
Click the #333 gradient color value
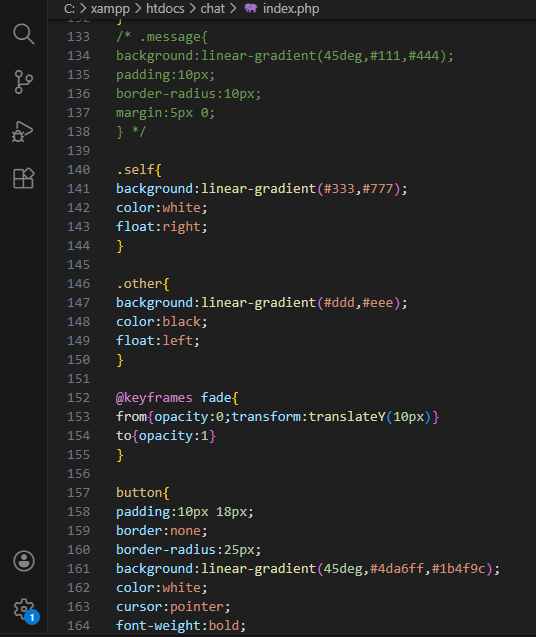(x=339, y=188)
